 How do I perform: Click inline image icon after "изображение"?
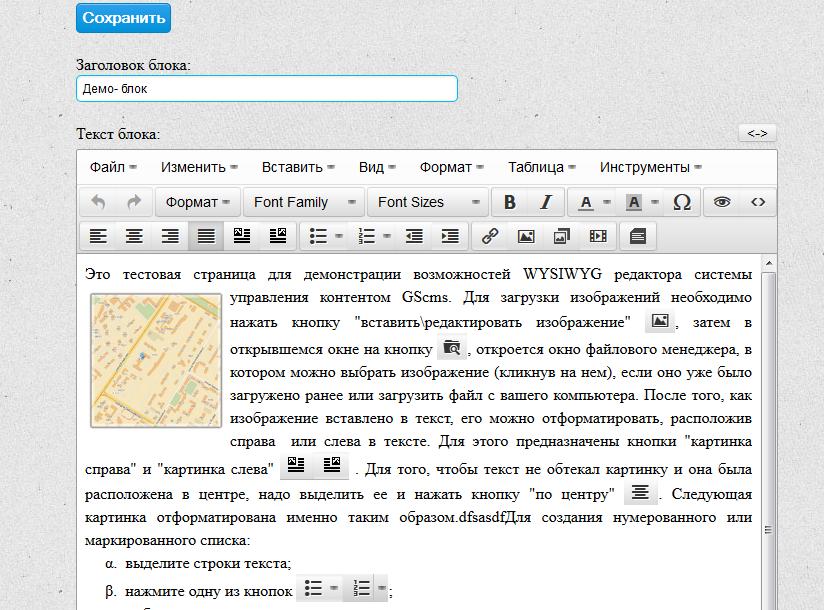click(x=660, y=320)
